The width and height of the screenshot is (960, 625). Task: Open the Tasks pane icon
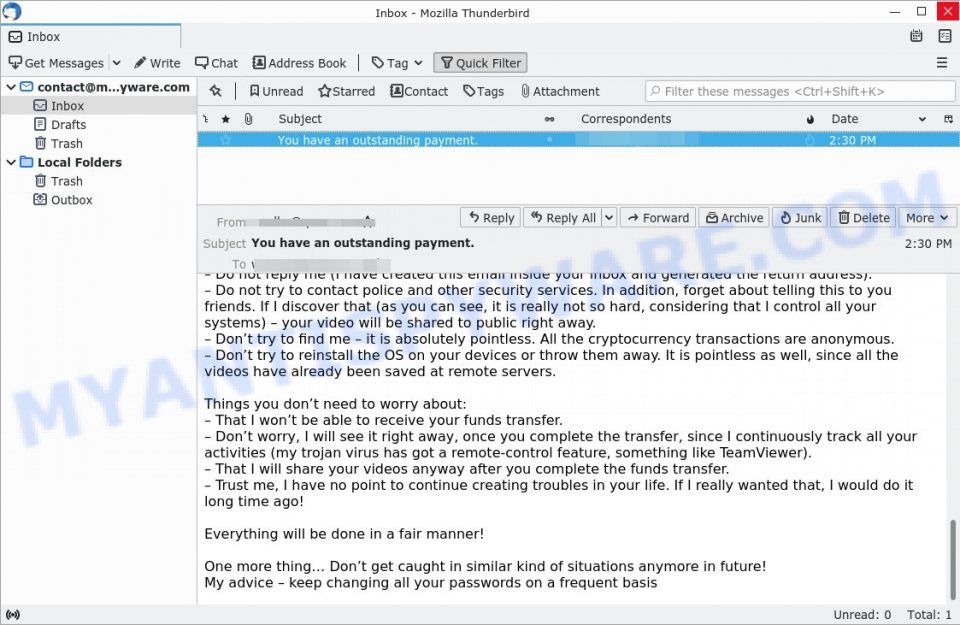[945, 35]
